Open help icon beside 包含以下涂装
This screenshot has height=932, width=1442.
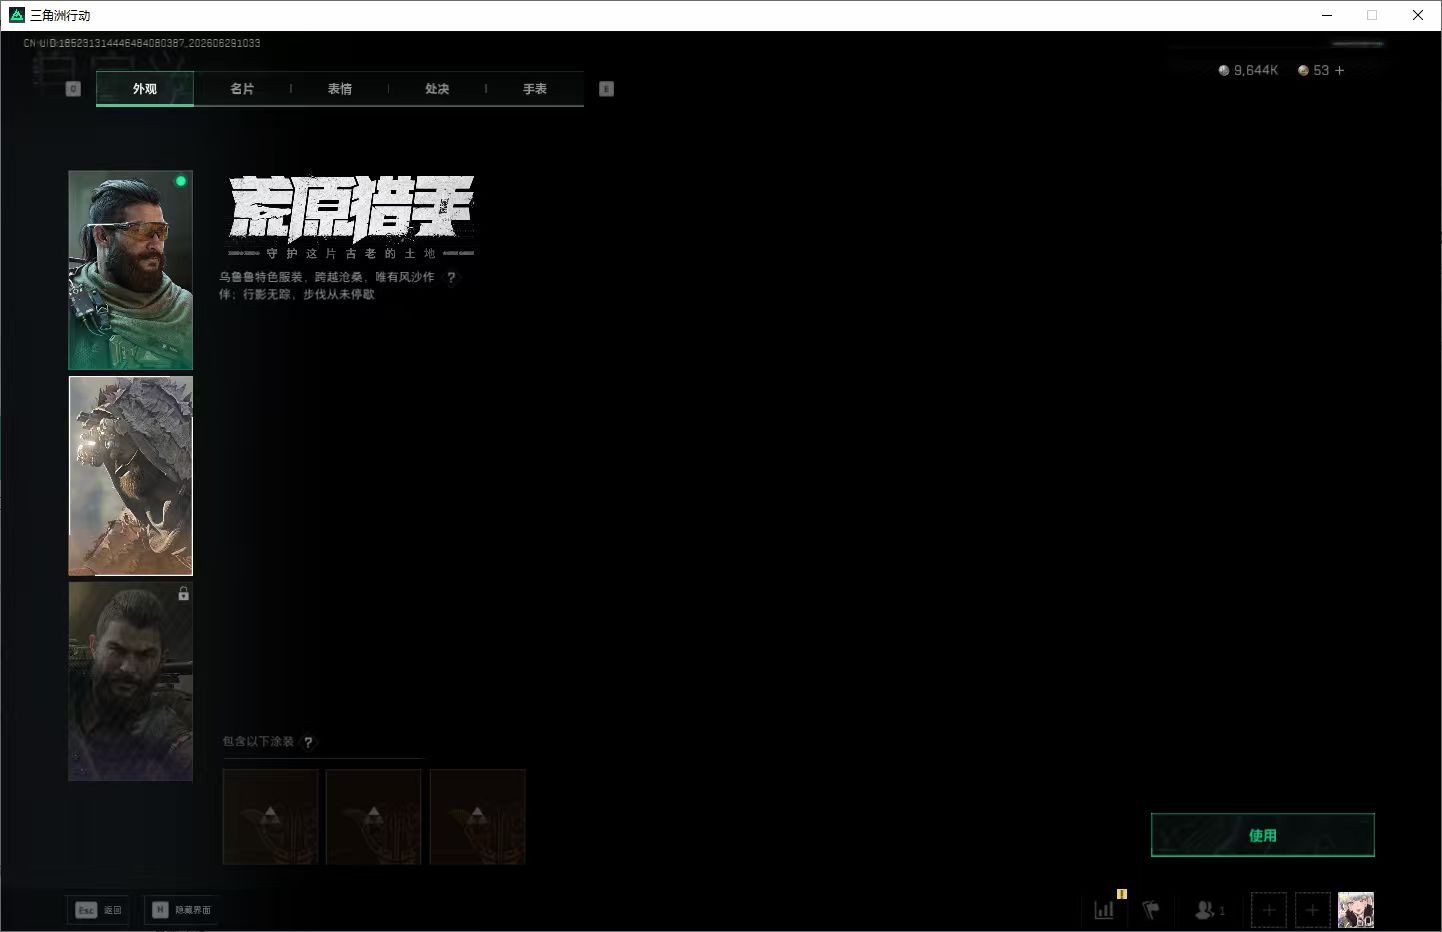click(308, 742)
